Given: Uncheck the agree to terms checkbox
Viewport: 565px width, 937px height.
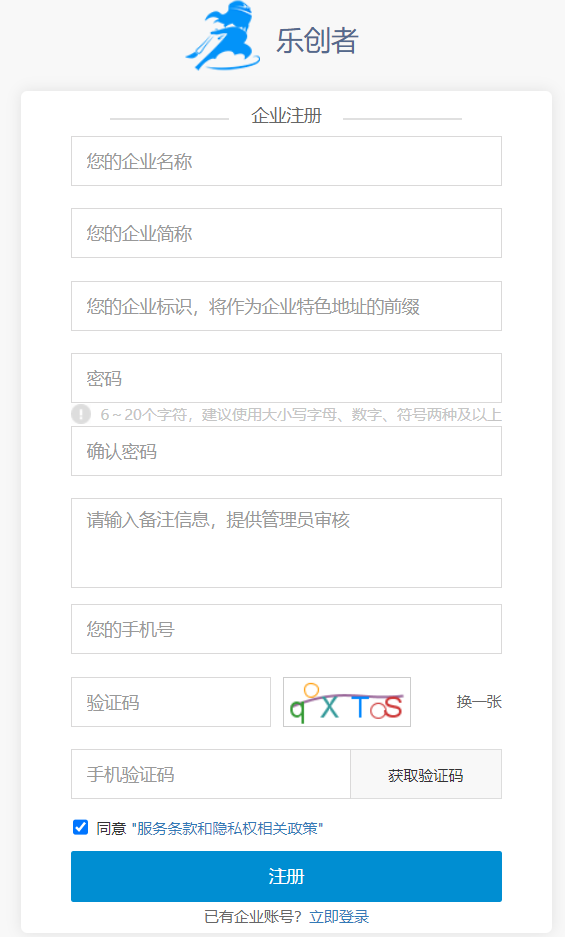Looking at the screenshot, I should 80,827.
